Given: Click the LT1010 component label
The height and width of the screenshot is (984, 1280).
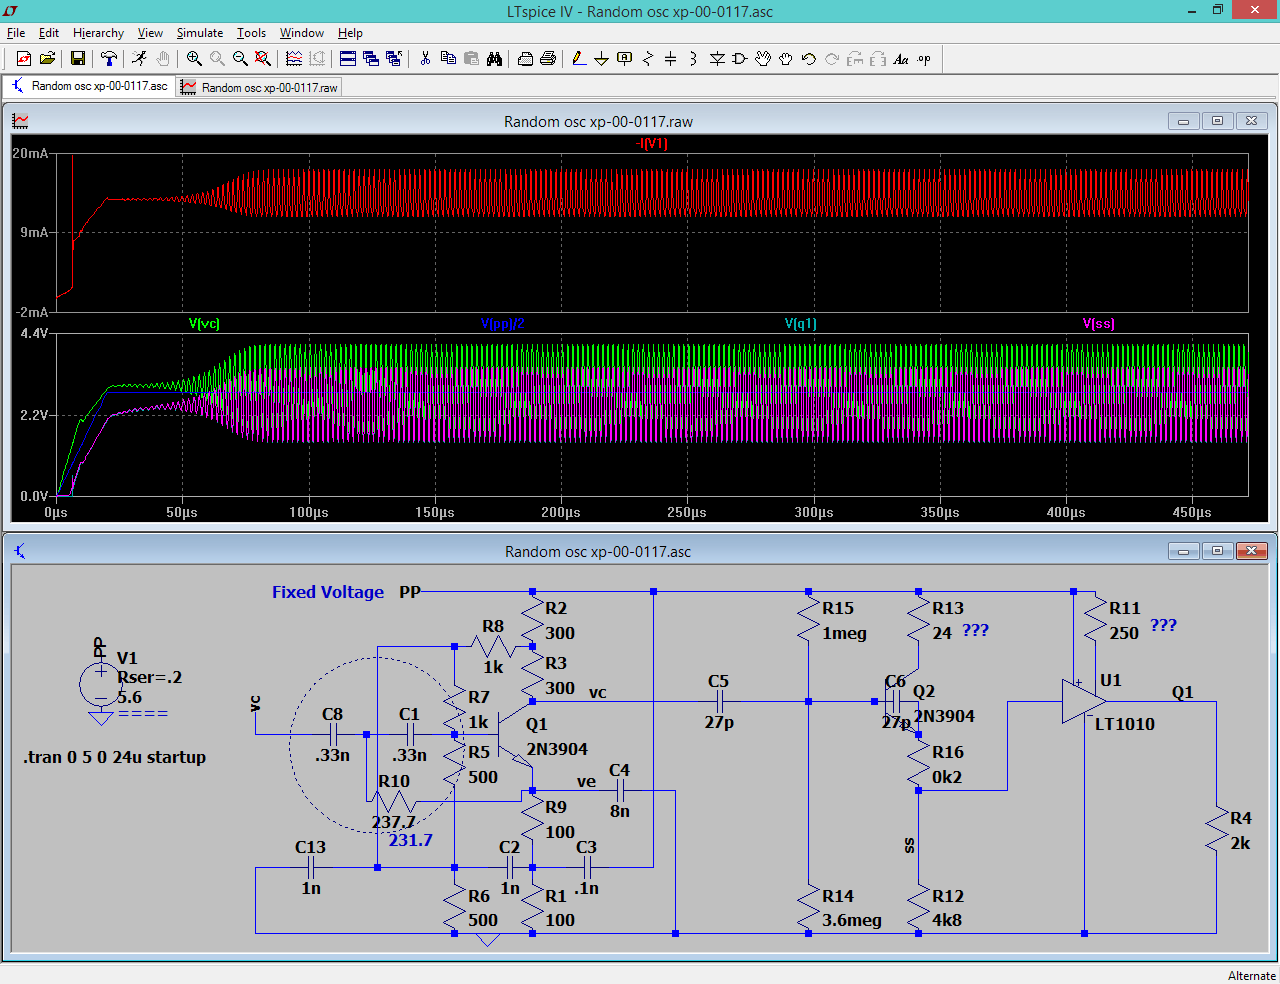Looking at the screenshot, I should (x=1125, y=724).
